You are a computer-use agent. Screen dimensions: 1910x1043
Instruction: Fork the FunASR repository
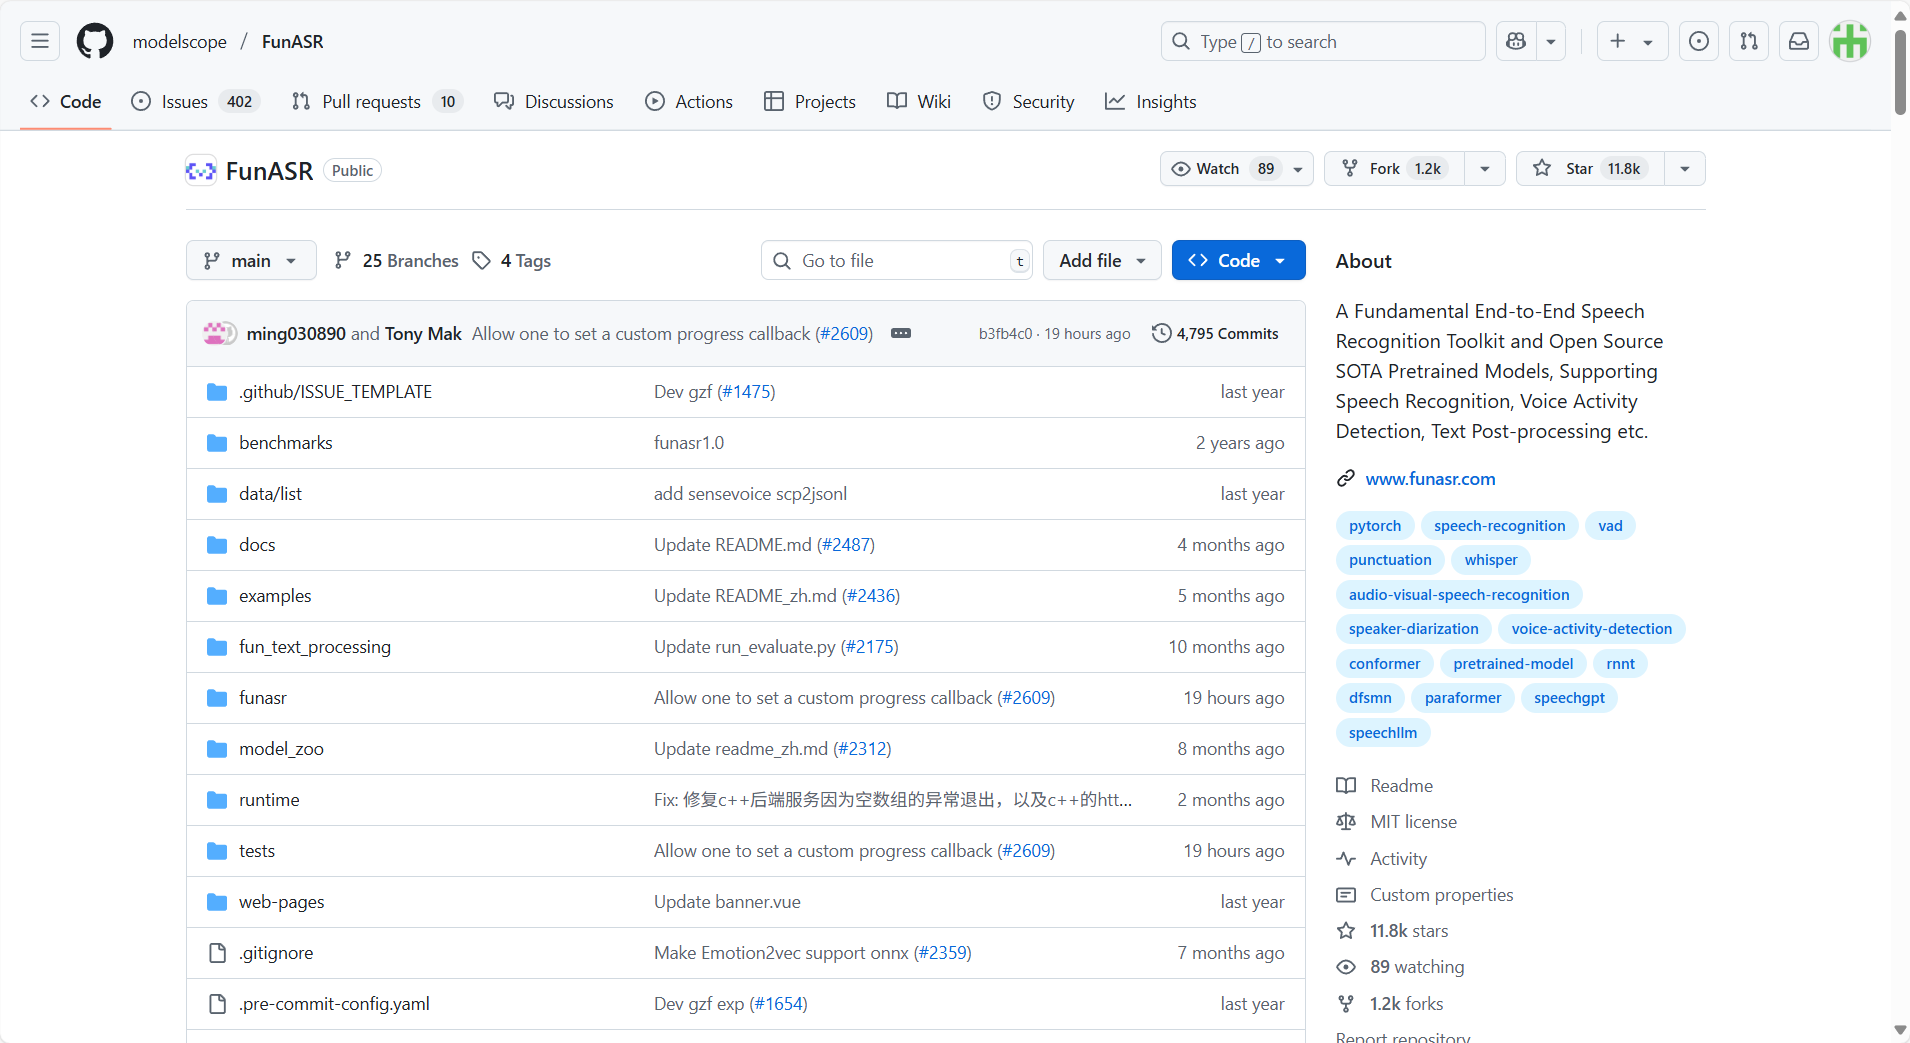tap(1395, 168)
